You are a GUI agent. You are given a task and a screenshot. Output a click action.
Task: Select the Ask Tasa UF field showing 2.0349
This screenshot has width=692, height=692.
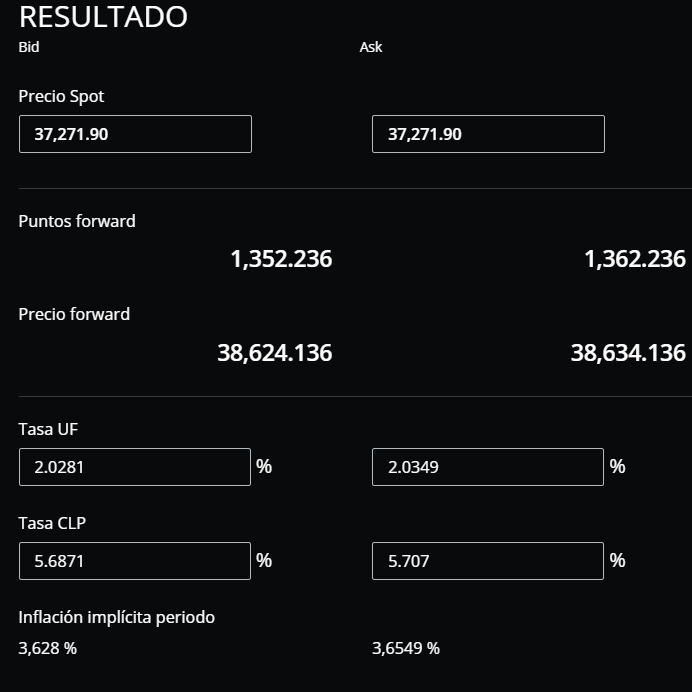[488, 467]
